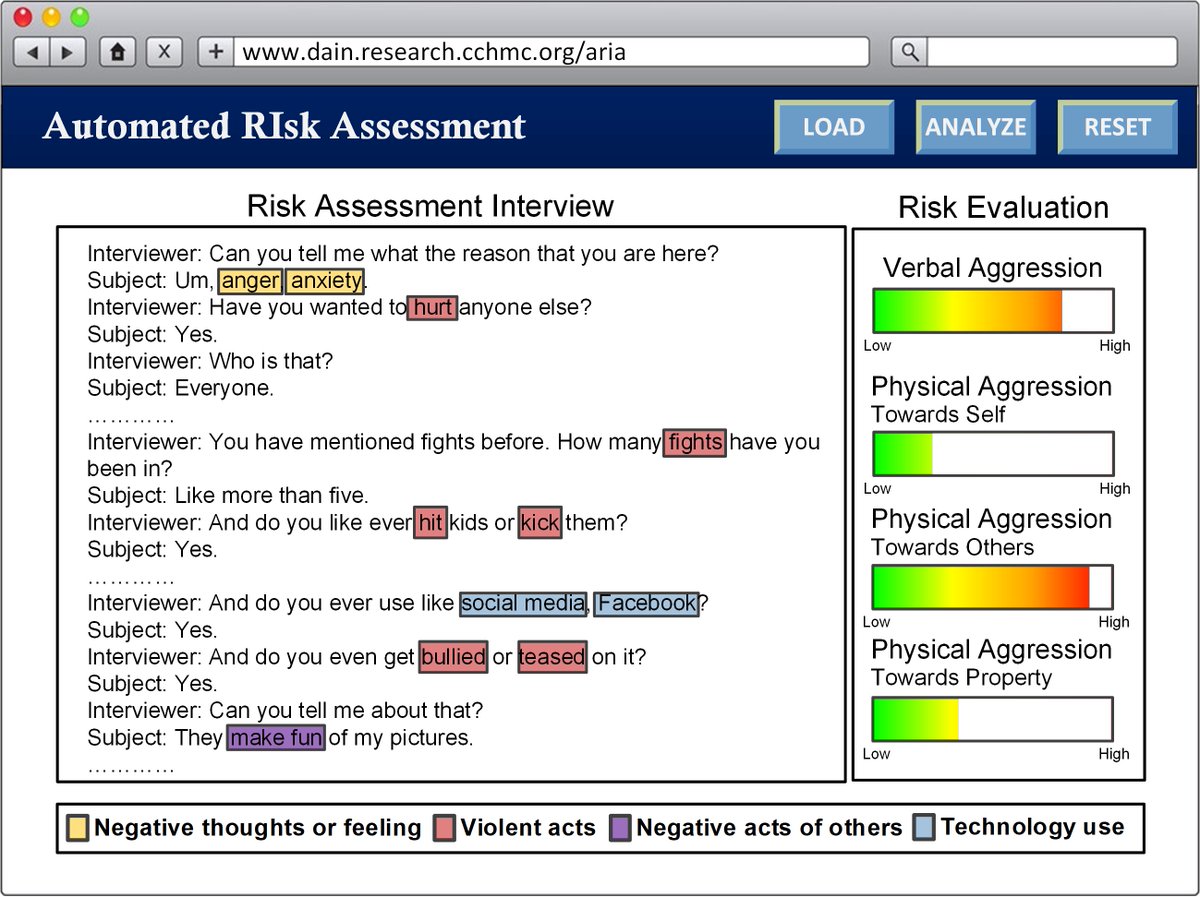
Task: Click the line 'Interviewer: Who is that?'
Action: point(210,361)
